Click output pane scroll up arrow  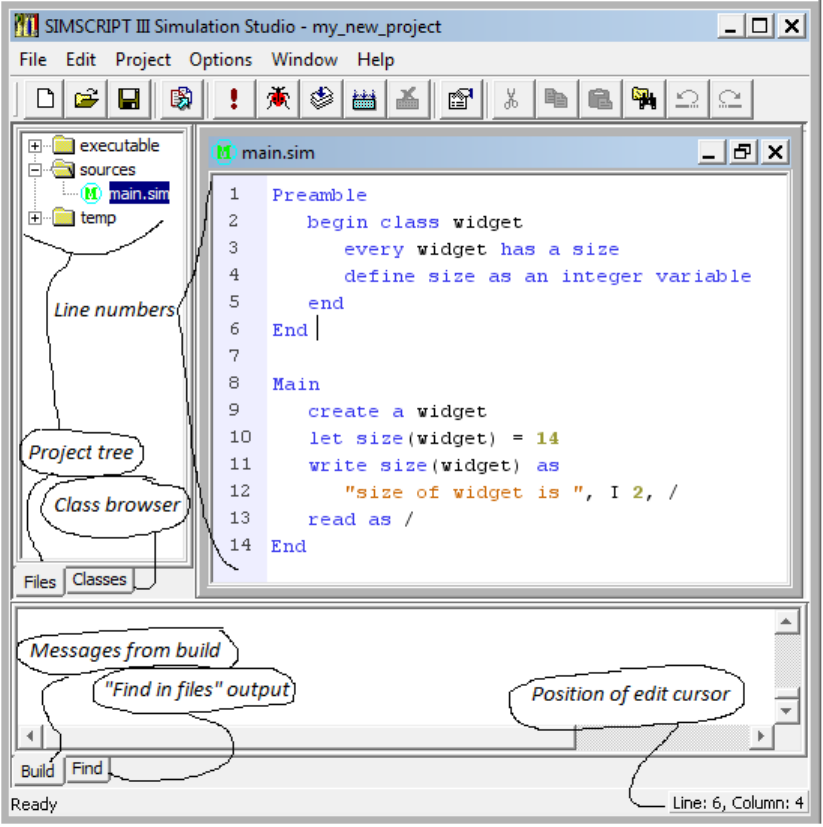(x=786, y=621)
